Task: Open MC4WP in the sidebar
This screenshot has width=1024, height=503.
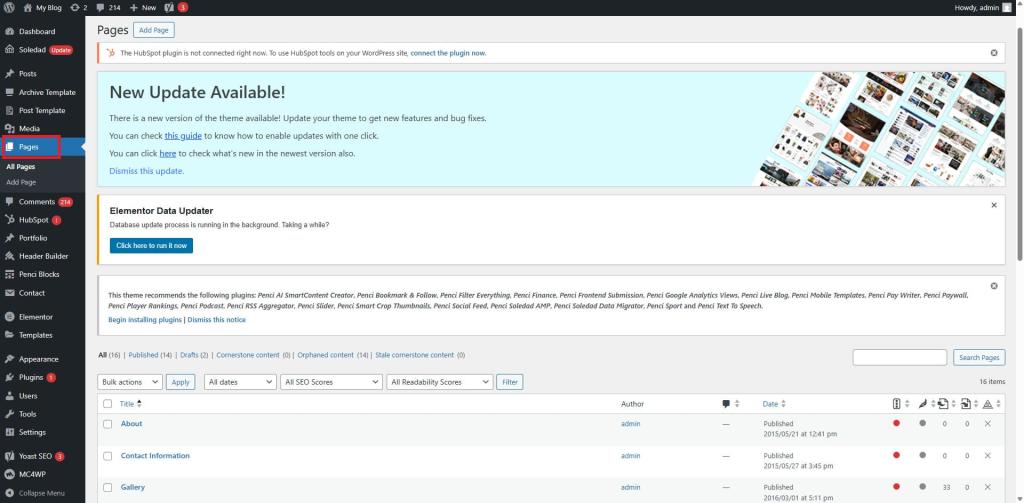Action: [32, 474]
